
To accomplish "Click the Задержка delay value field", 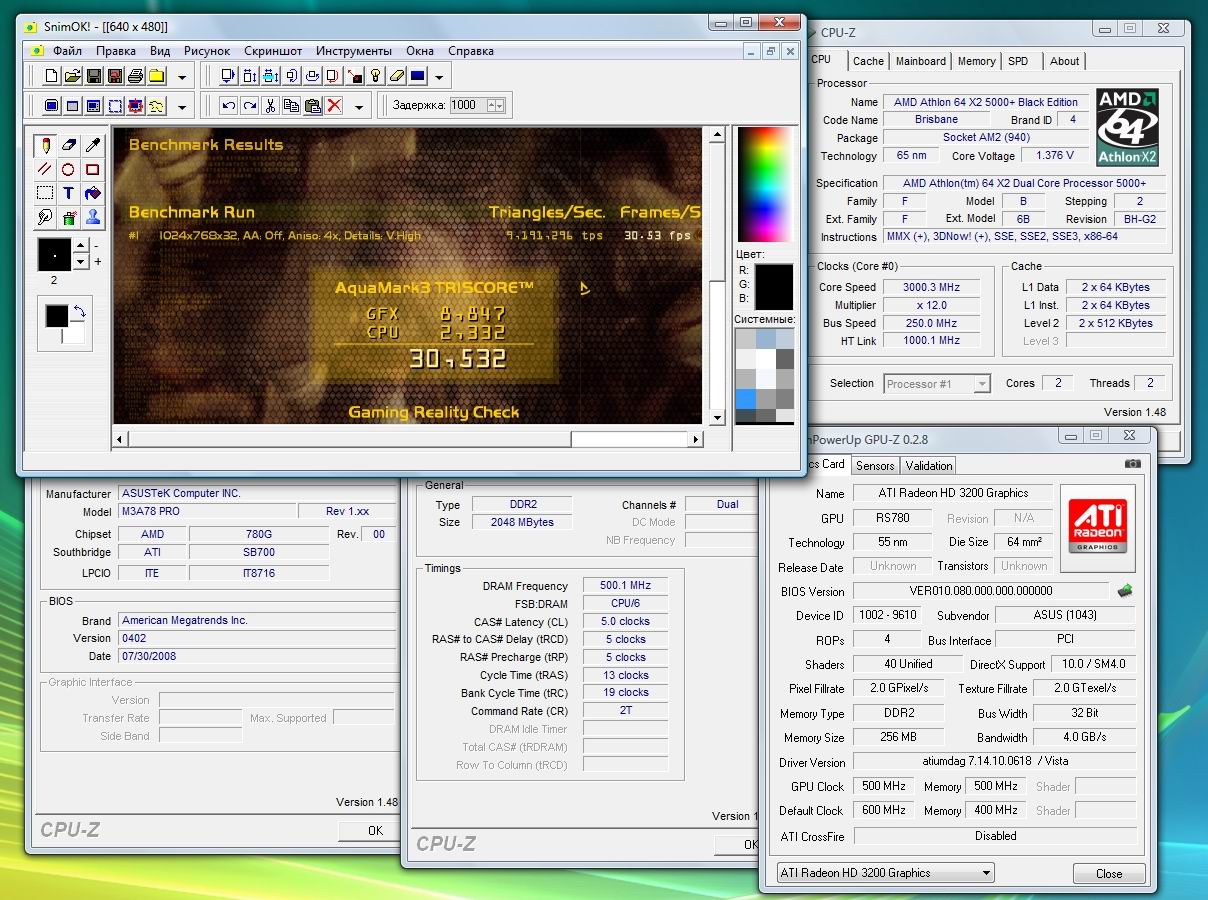I will pos(467,105).
